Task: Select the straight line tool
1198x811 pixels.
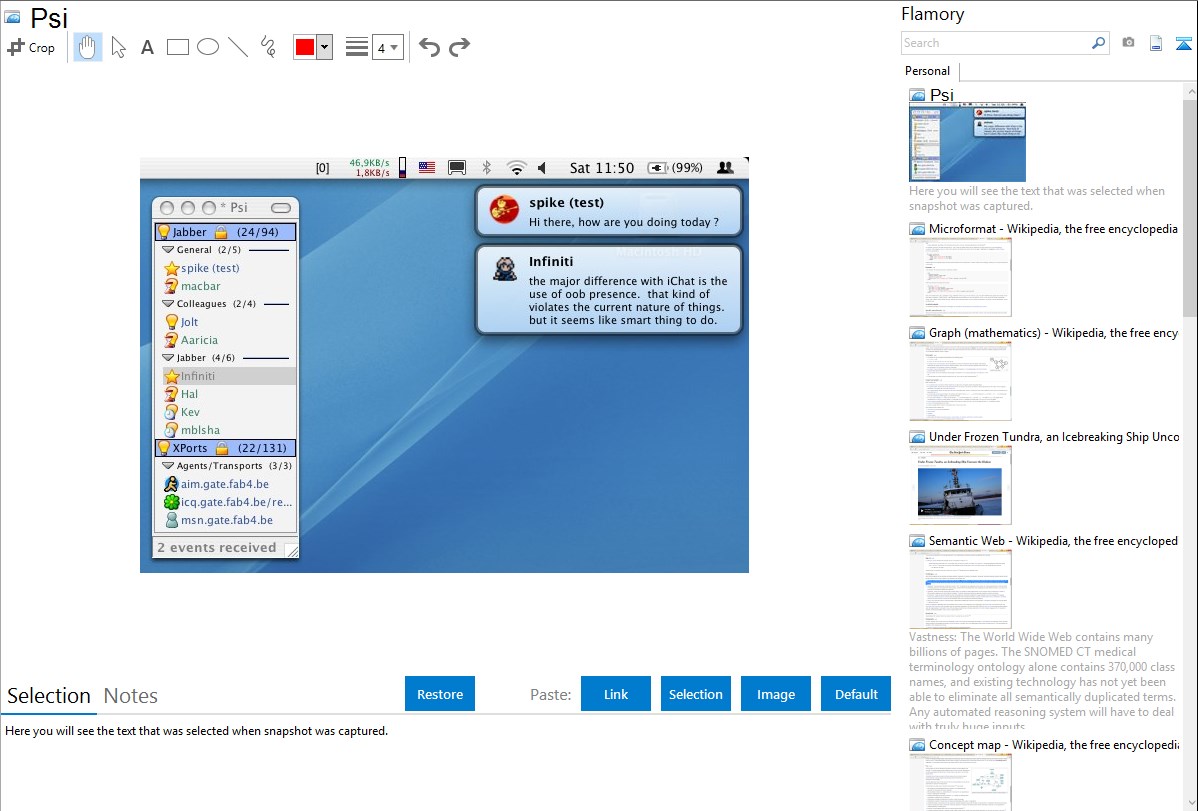Action: coord(238,47)
